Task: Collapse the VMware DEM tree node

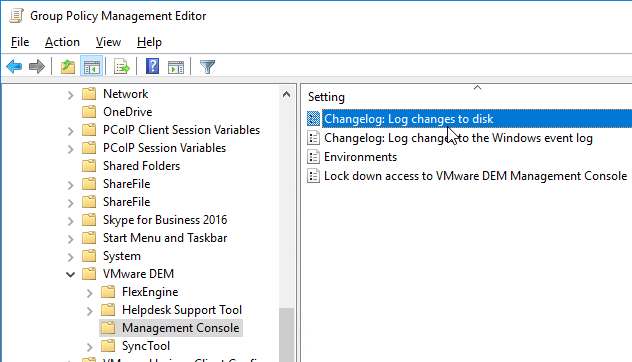Action: (x=71, y=275)
